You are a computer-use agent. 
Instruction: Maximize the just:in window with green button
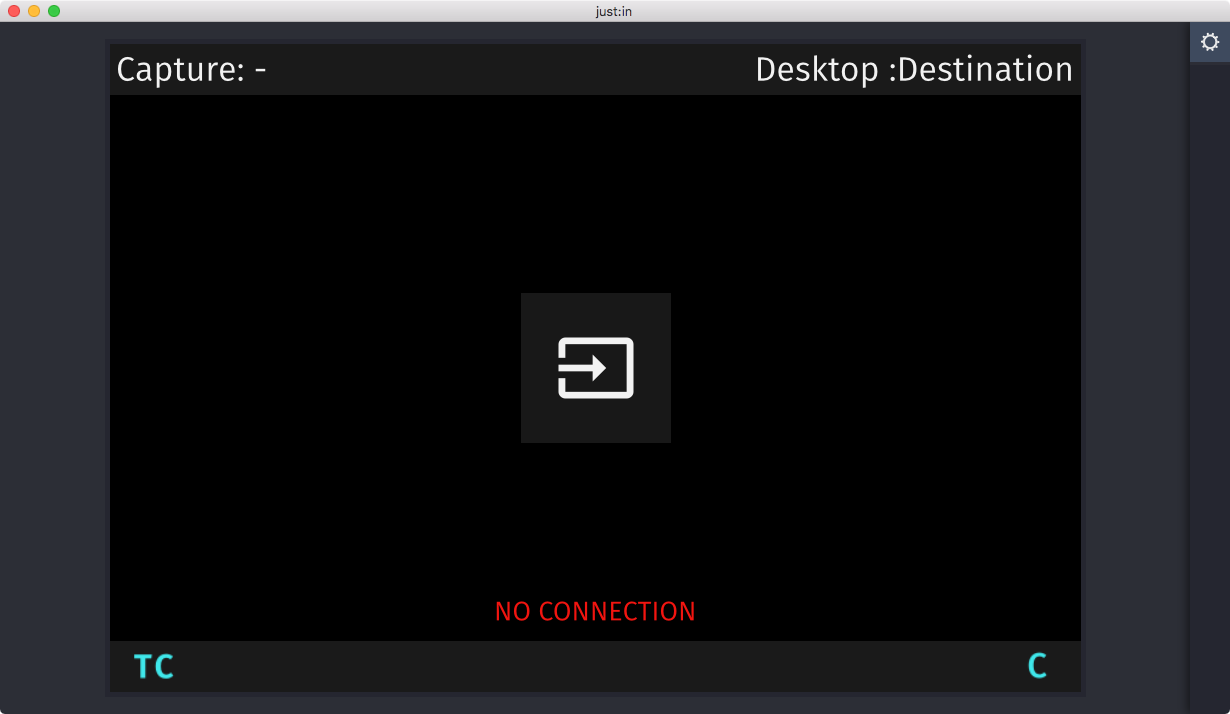[54, 11]
